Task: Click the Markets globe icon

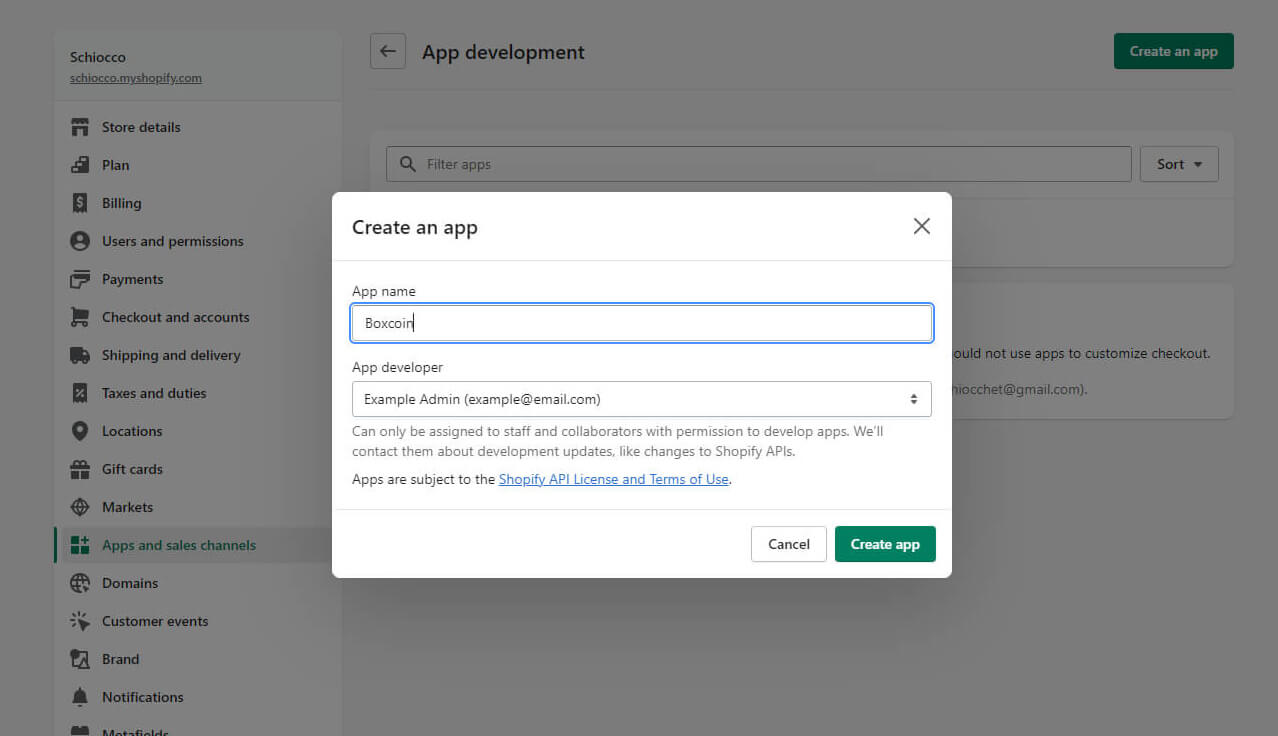Action: click(x=80, y=507)
